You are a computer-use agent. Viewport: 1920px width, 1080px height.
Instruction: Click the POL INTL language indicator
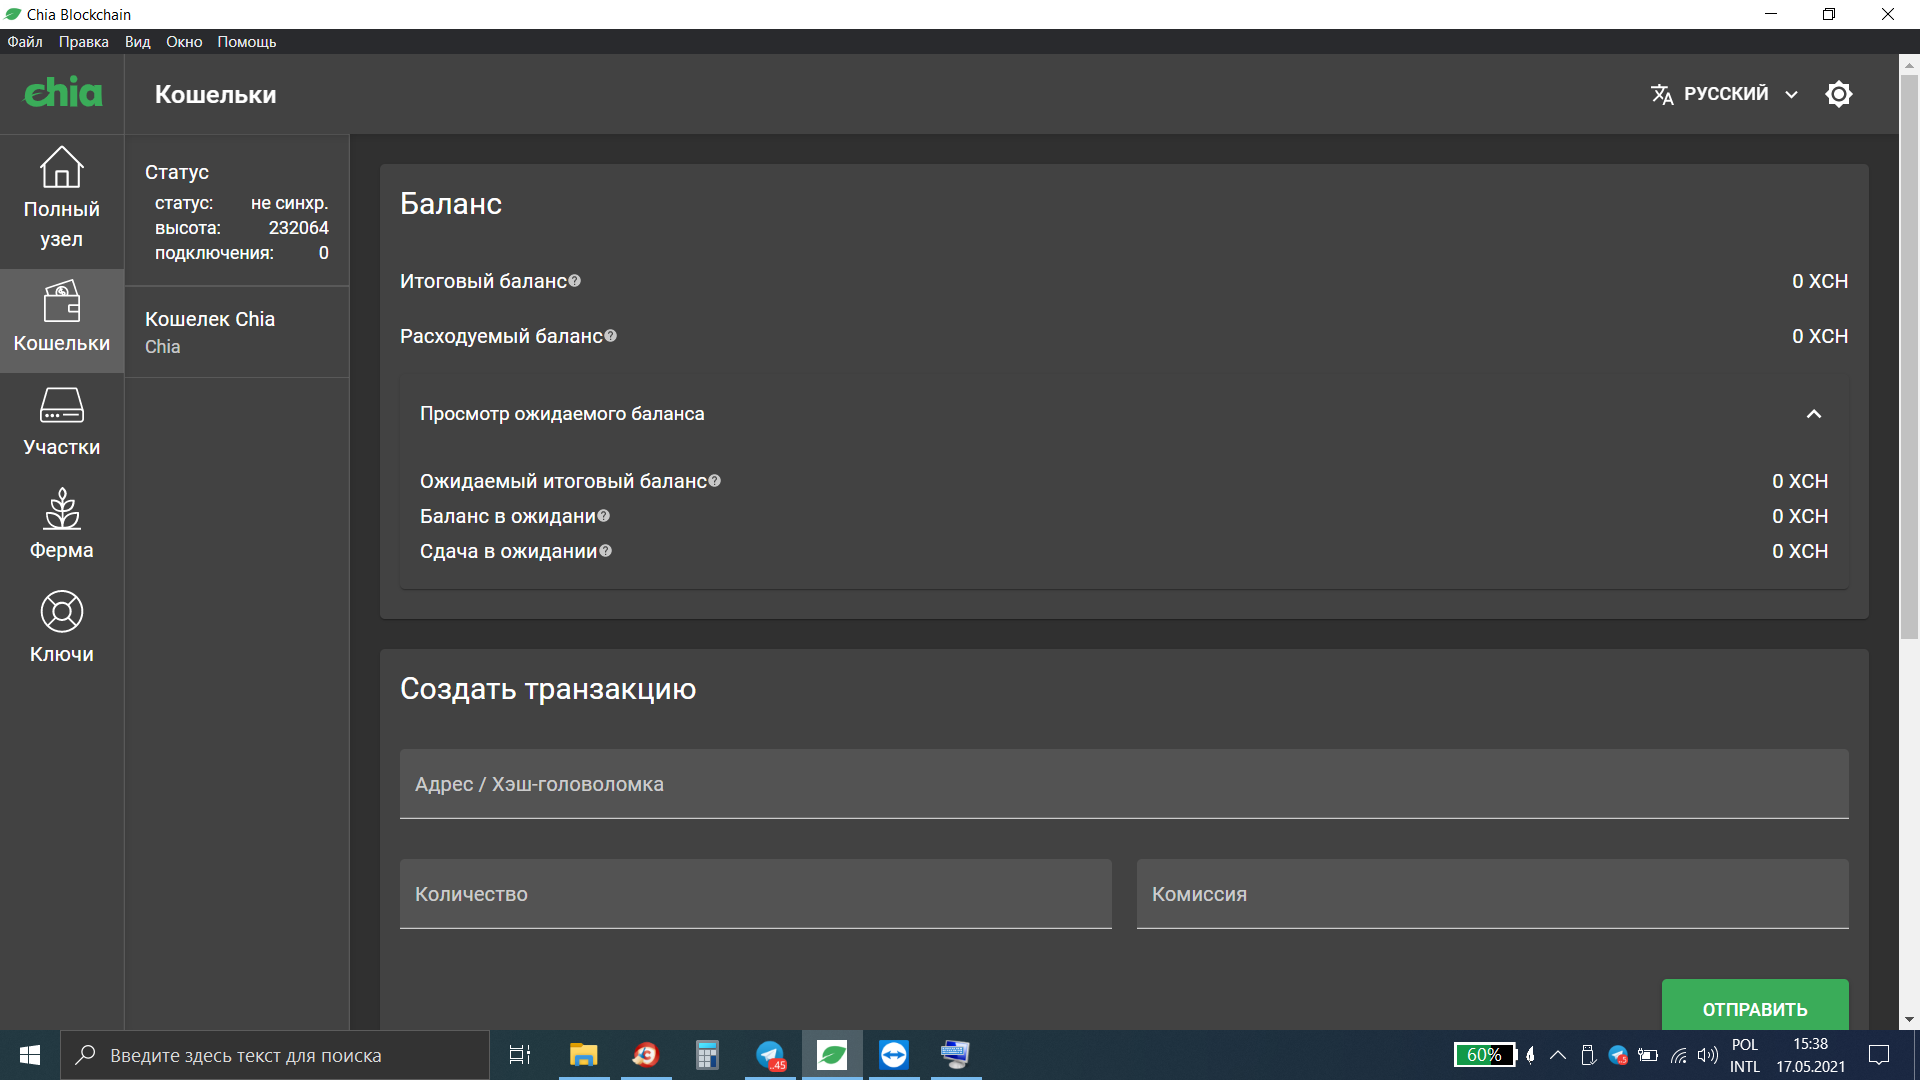(1745, 1055)
